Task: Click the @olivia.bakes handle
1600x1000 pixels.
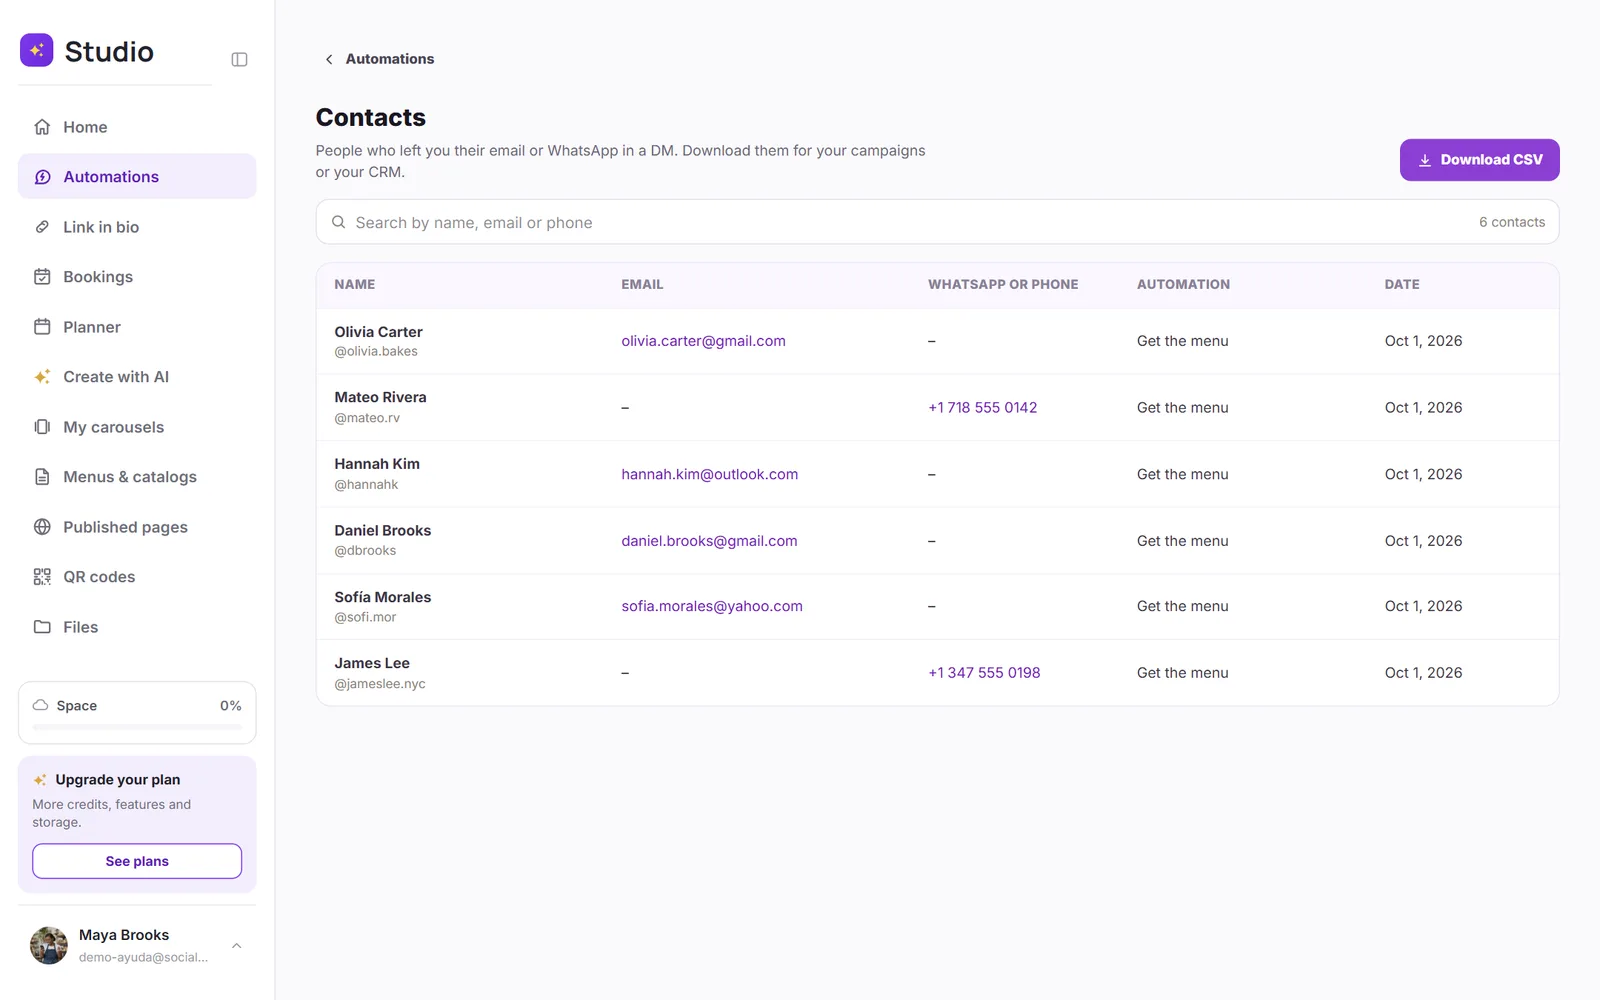Action: (376, 351)
